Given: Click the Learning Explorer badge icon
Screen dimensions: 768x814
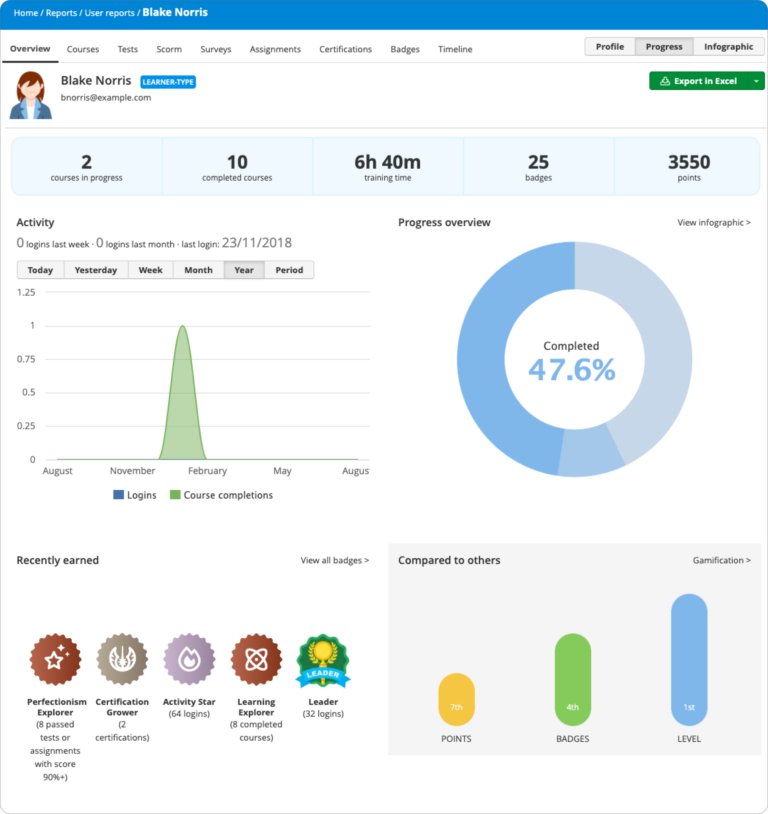Looking at the screenshot, I should (x=256, y=659).
